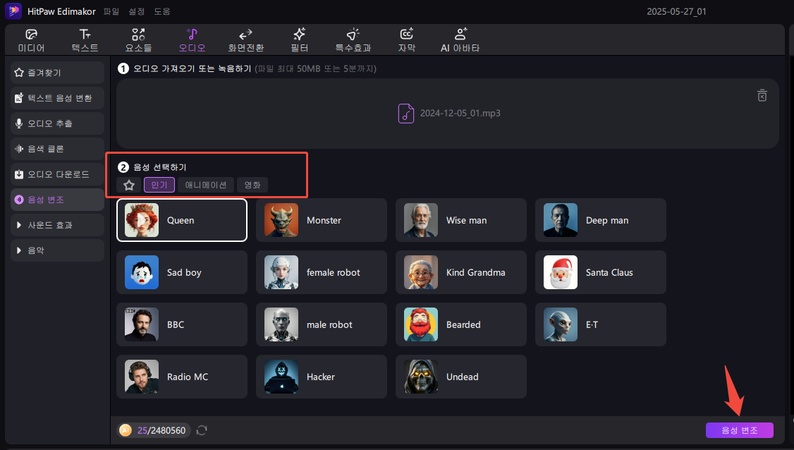Show favorite voices with the star filter icon

pos(128,185)
